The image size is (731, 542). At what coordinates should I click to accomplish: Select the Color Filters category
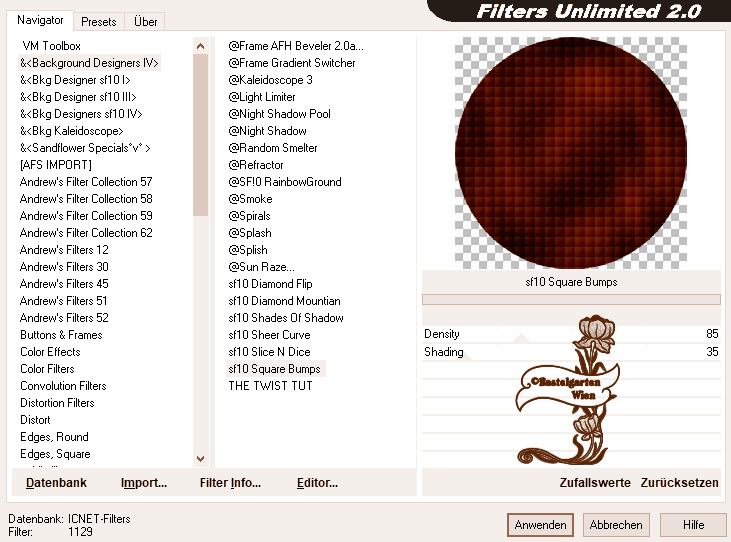tap(47, 369)
